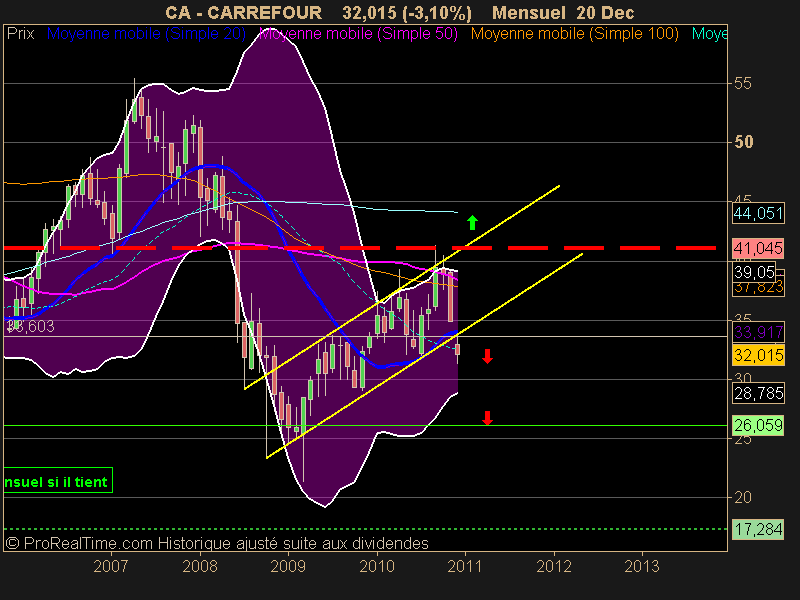Click the 2008 year on time axis

click(200, 566)
